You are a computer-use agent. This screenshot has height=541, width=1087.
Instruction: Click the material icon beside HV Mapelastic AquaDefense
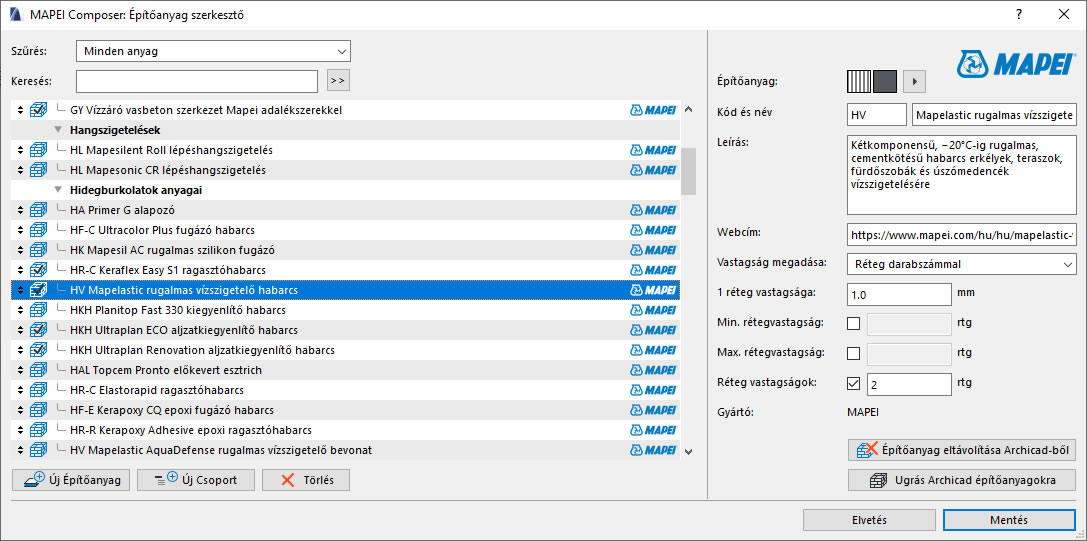[39, 450]
